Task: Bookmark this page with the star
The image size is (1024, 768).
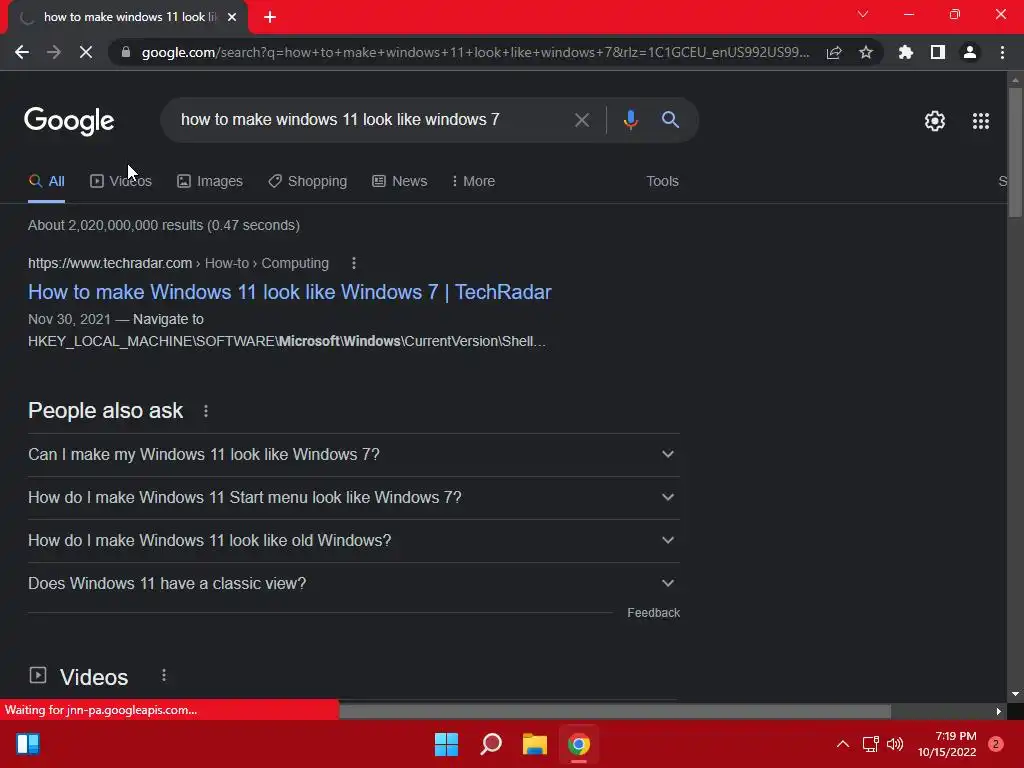Action: click(x=866, y=52)
